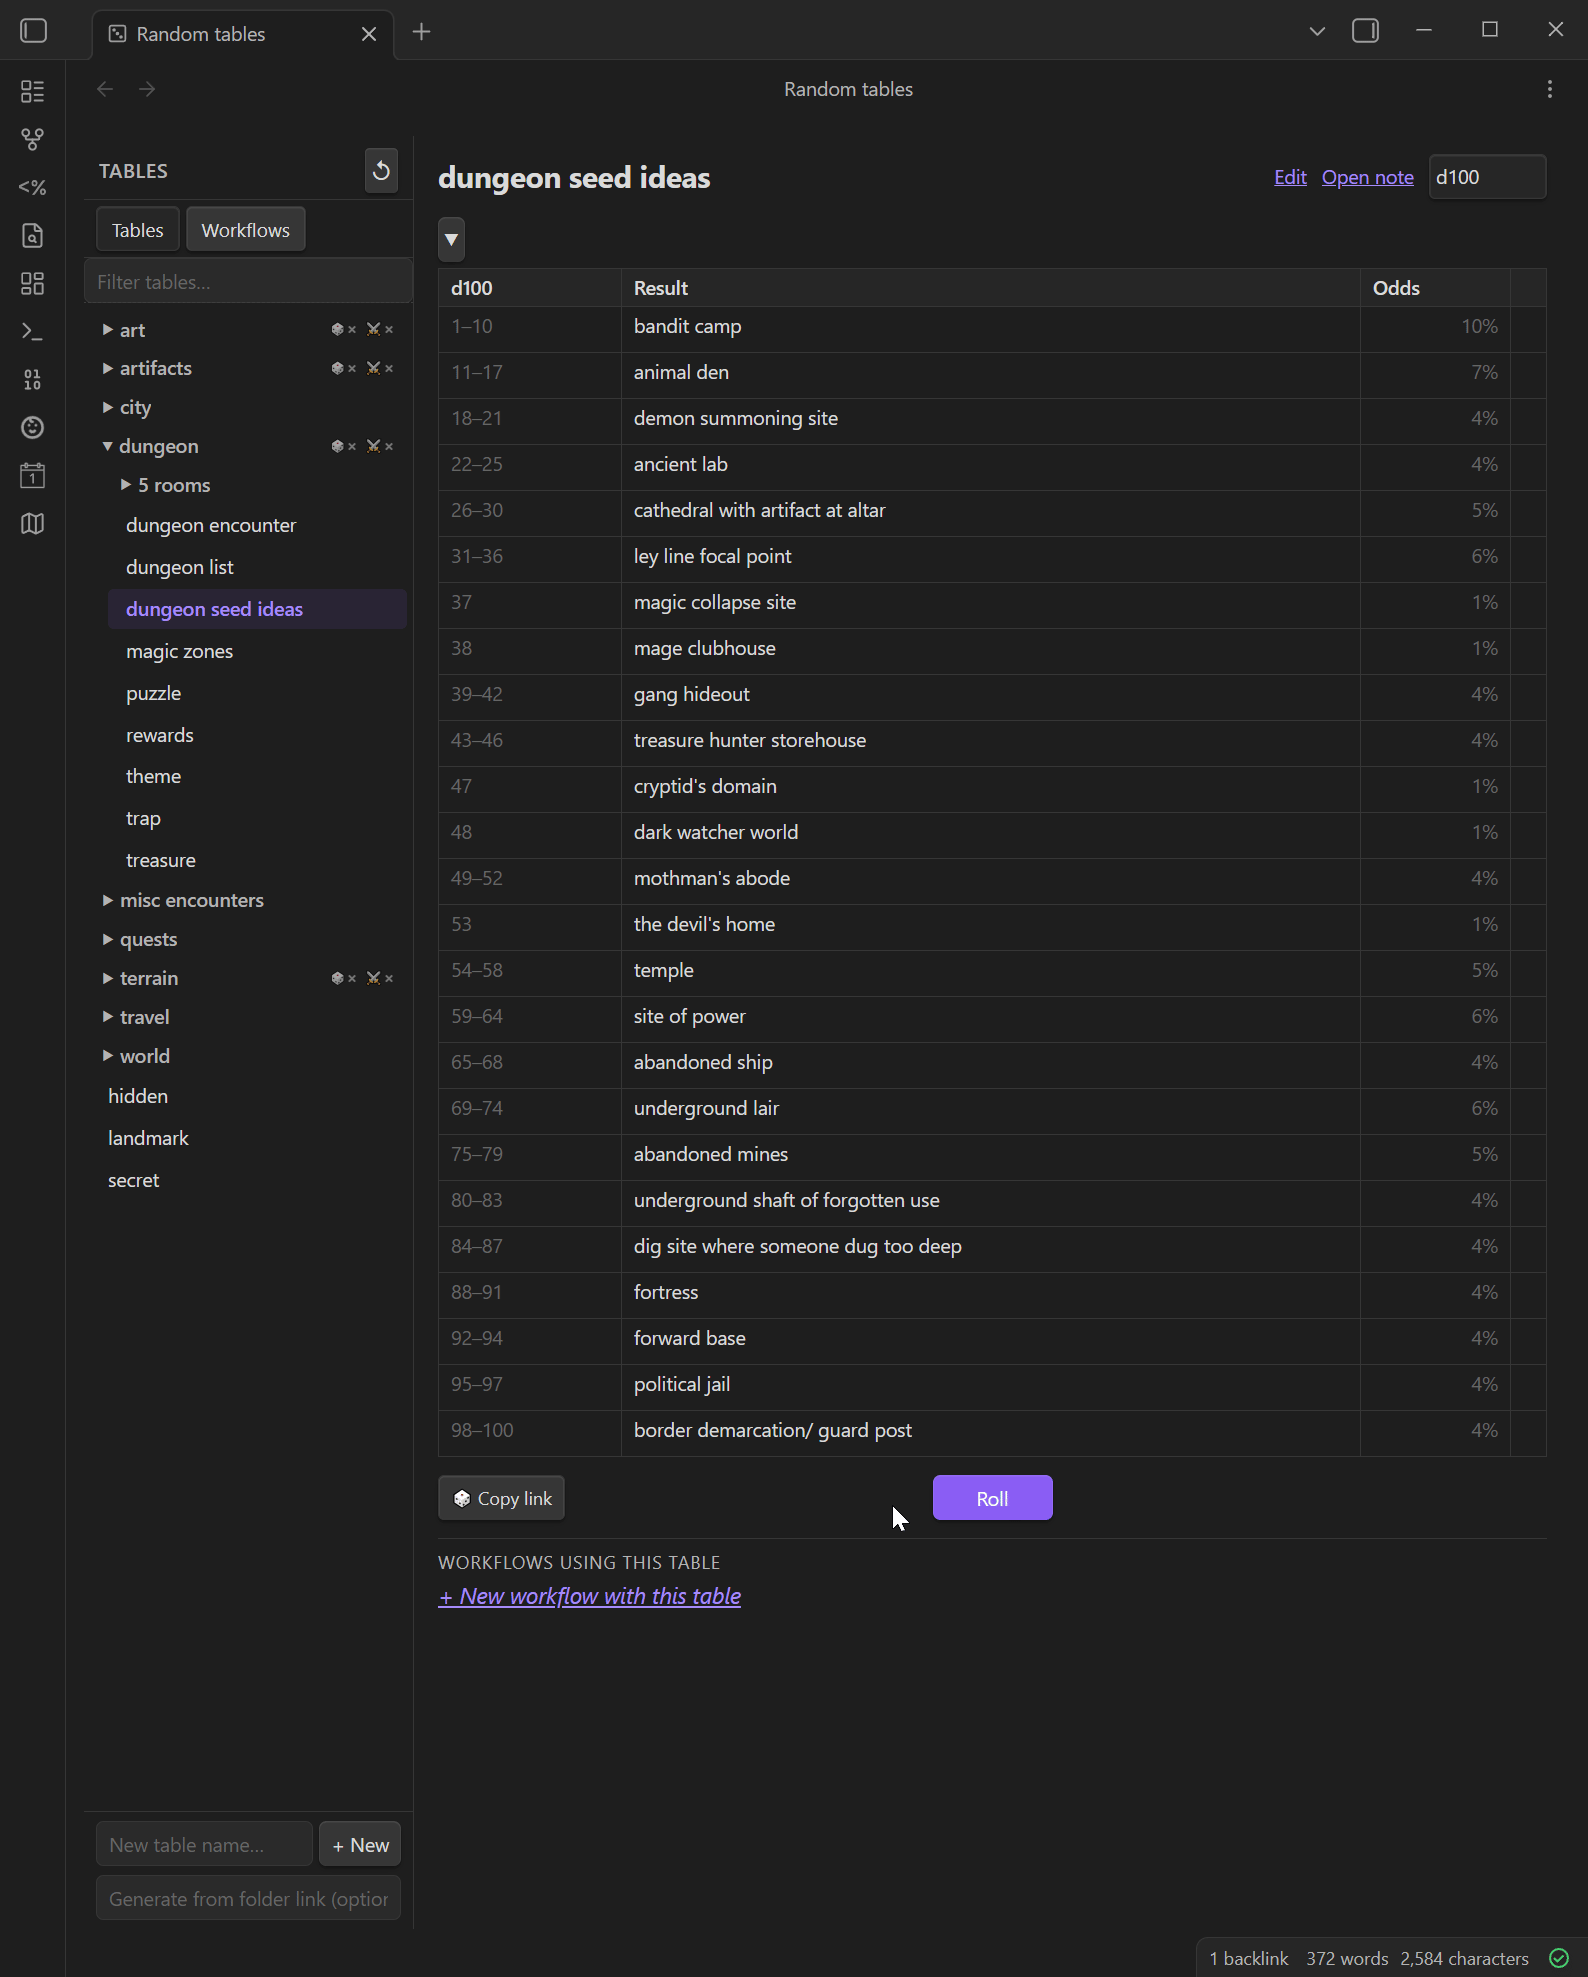Click the Copy link button

point(501,1498)
